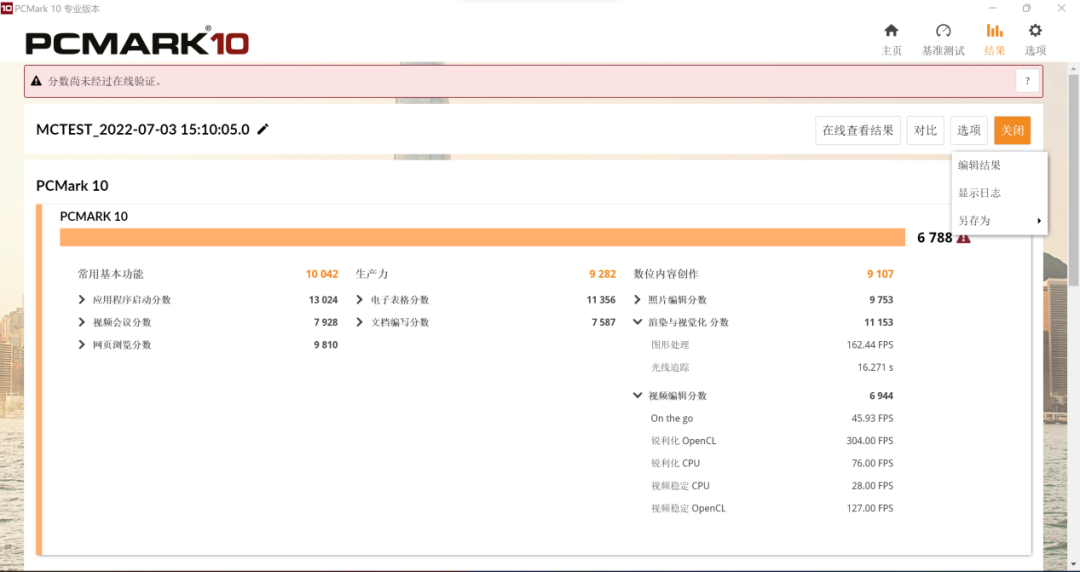Click the PCMARK 10 logo
The height and width of the screenshot is (572, 1080).
tap(137, 42)
